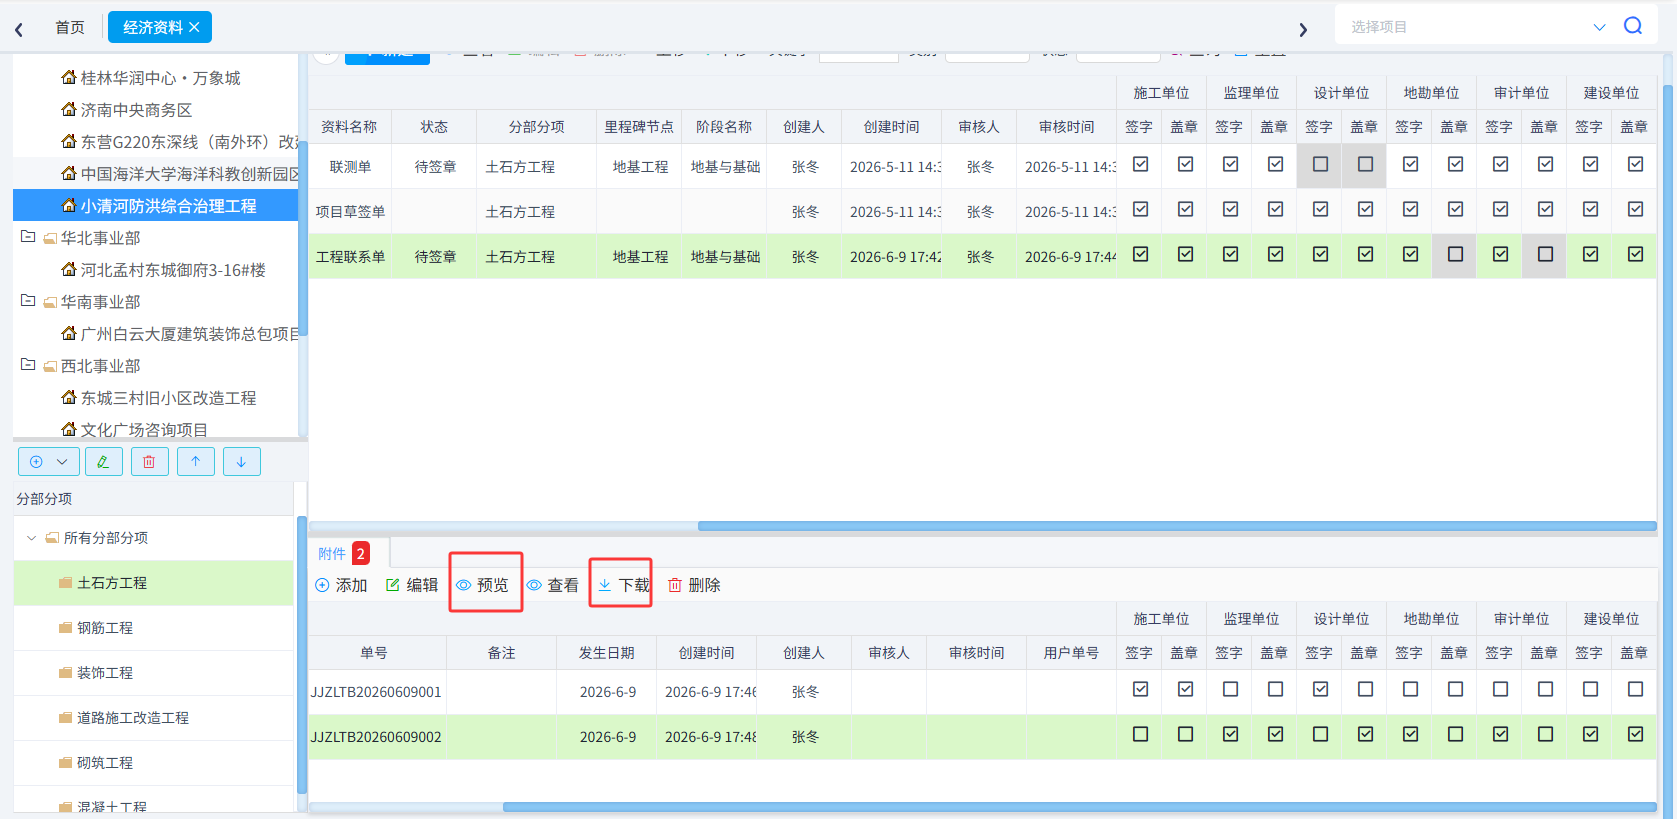Move item up arrow button
Screen dimensions: 1677x819
(196, 461)
